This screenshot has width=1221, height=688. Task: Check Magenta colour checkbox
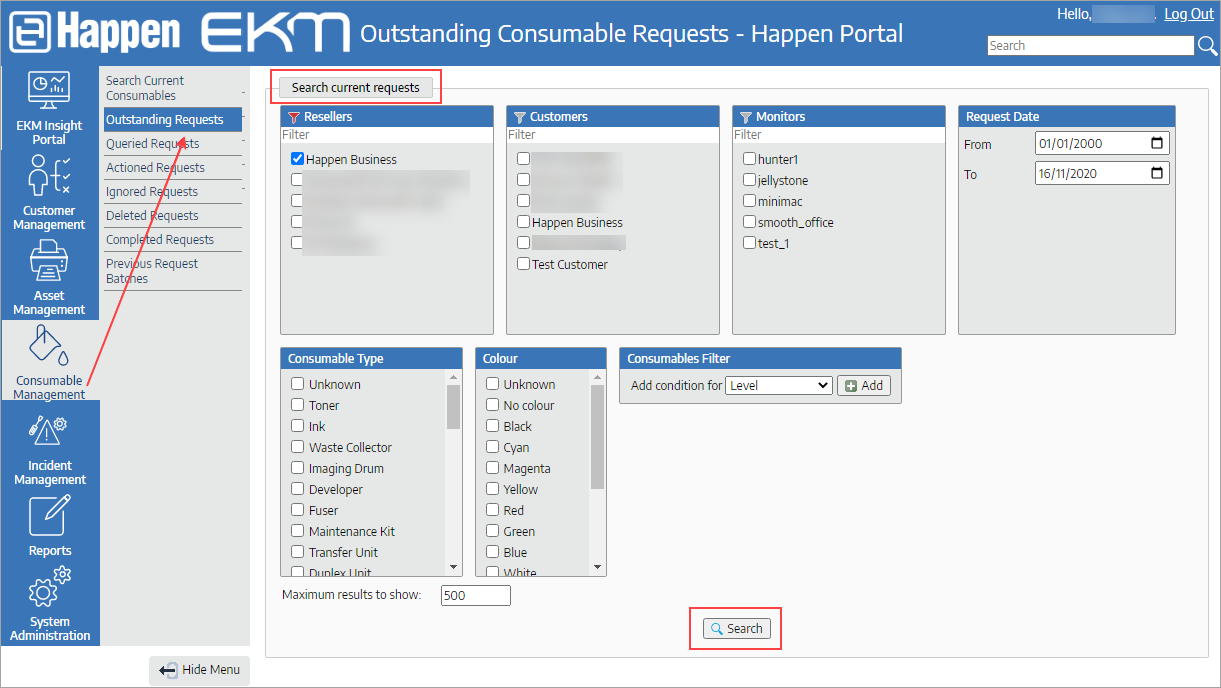[x=493, y=468]
